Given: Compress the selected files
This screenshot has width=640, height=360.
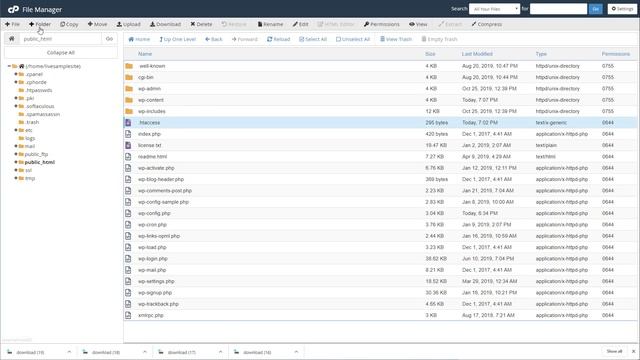Looking at the screenshot, I should point(487,24).
